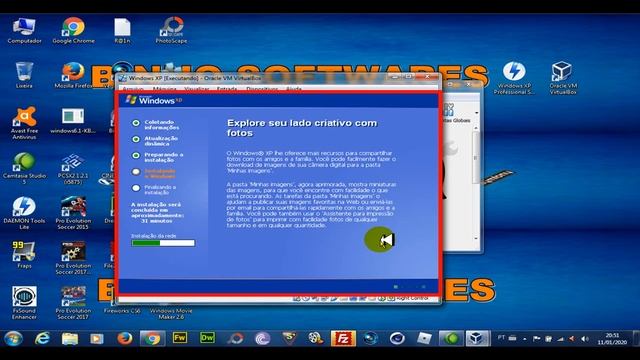Click the Right Control host key indicator

click(412, 298)
